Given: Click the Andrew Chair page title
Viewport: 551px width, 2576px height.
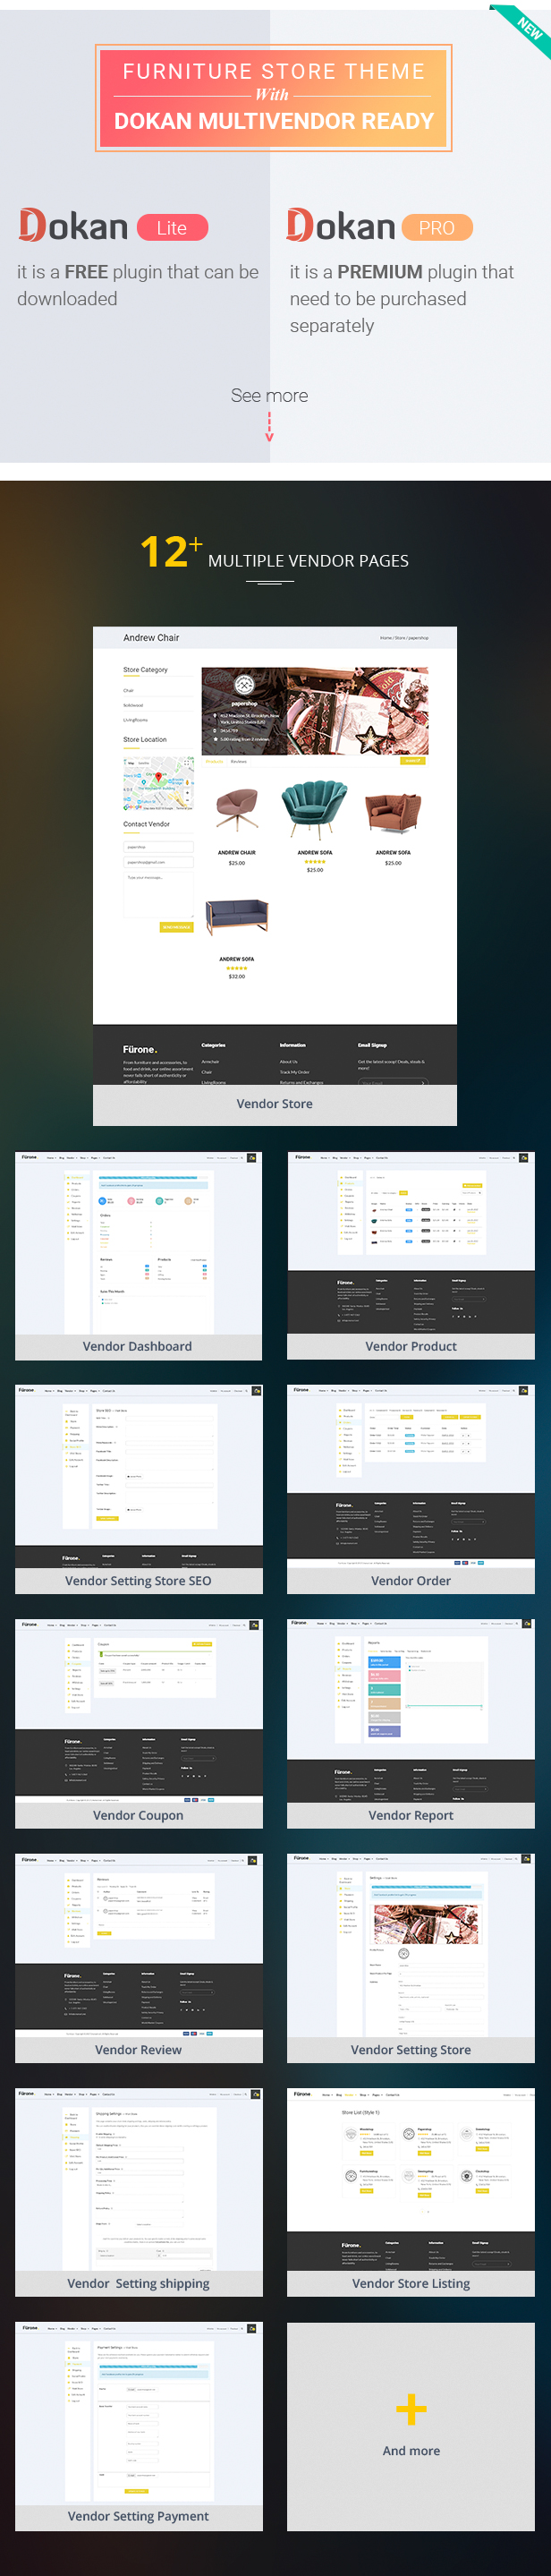Looking at the screenshot, I should pyautogui.click(x=151, y=638).
